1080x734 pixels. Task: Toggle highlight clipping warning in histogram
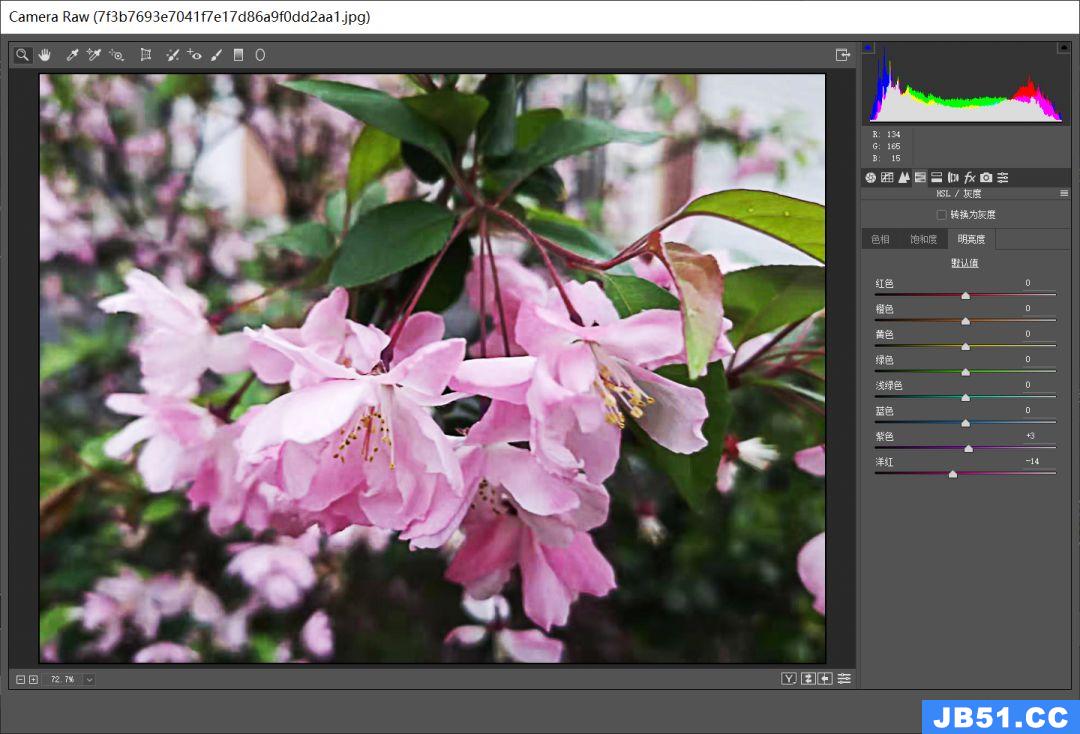coord(1063,47)
